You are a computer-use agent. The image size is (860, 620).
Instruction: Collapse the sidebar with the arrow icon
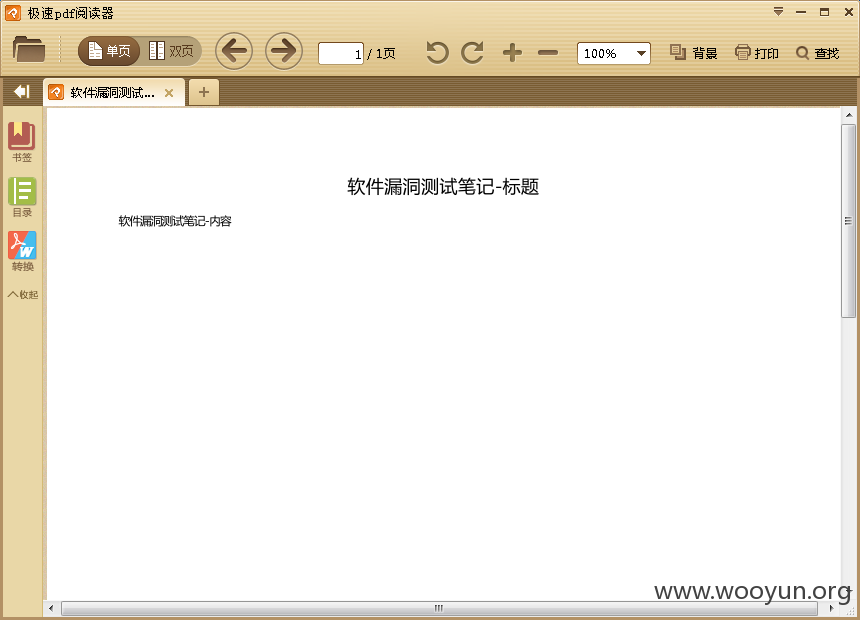[x=22, y=92]
